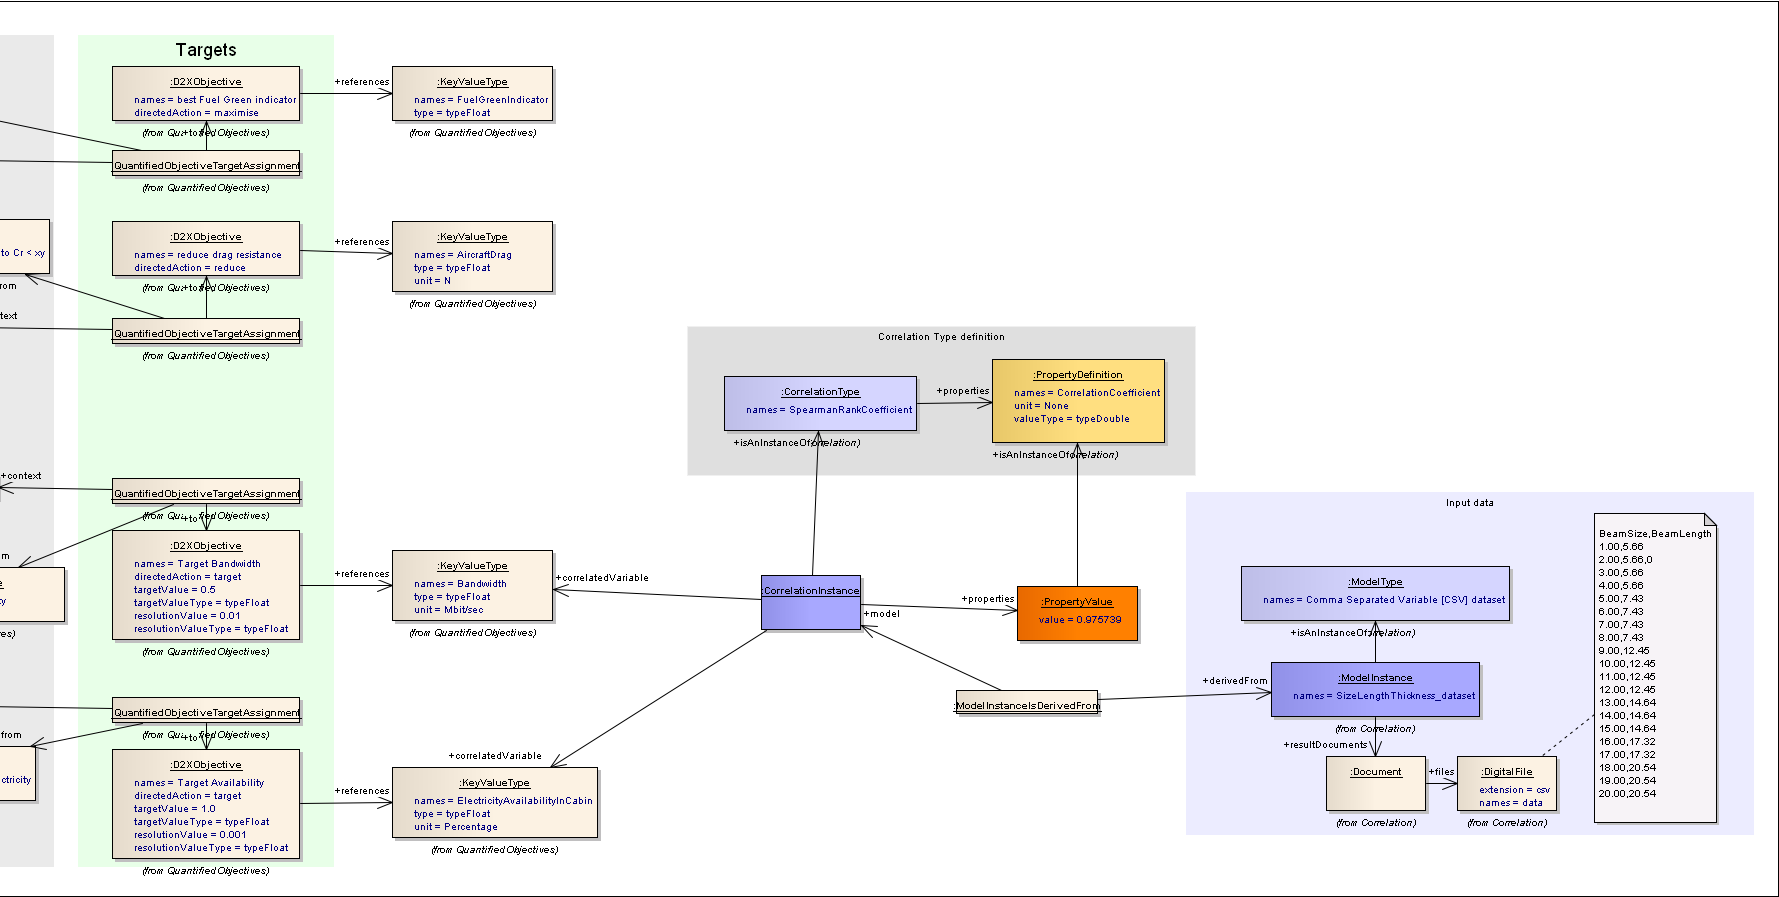This screenshot has width=1779, height=897.
Task: Select the KeyValueType FuelGreenIndicator box
Action: (472, 94)
